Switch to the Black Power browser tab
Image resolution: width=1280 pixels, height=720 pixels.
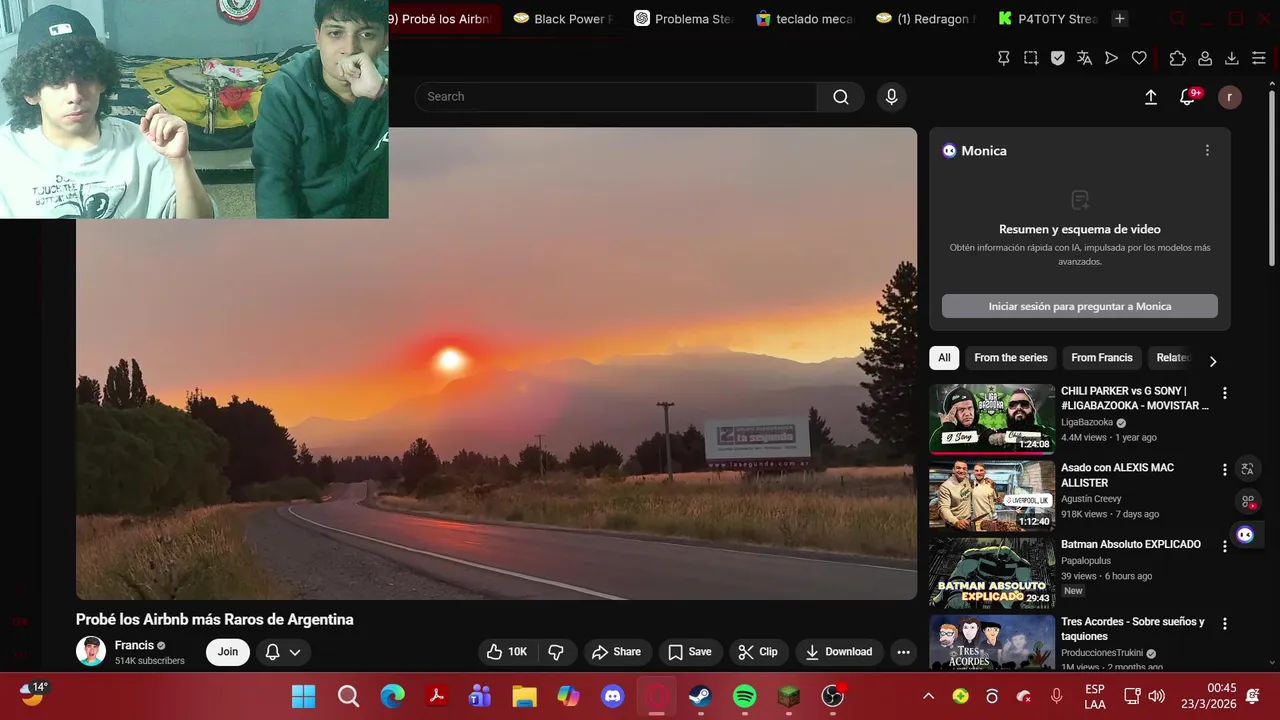pos(563,19)
